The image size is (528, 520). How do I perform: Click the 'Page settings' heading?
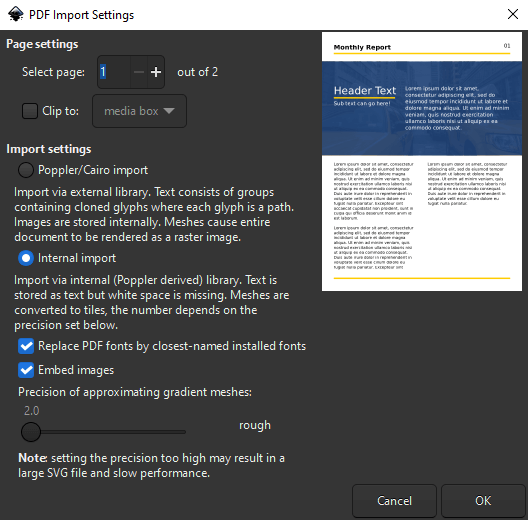42,44
